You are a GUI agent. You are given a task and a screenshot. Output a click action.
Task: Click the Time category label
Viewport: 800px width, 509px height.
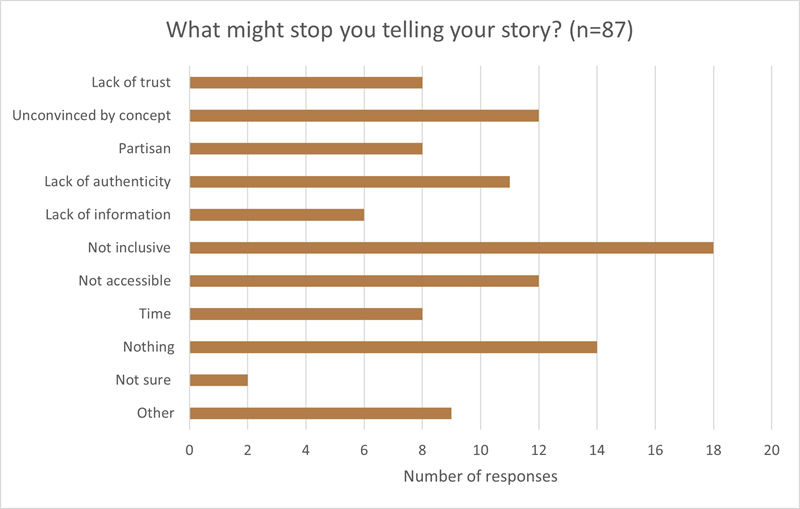155,314
